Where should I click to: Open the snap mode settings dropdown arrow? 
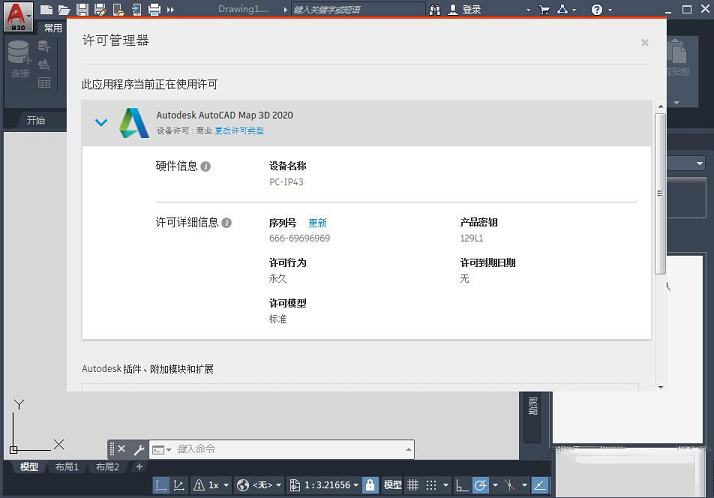tap(445, 486)
